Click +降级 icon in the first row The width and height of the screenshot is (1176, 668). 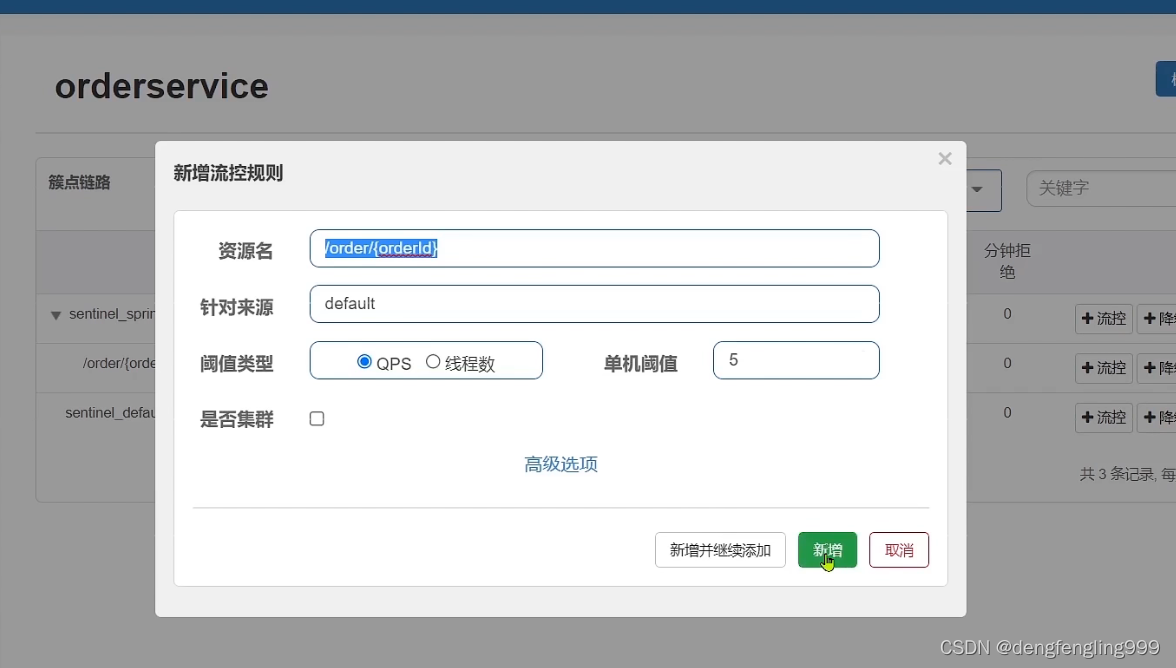[1156, 319]
